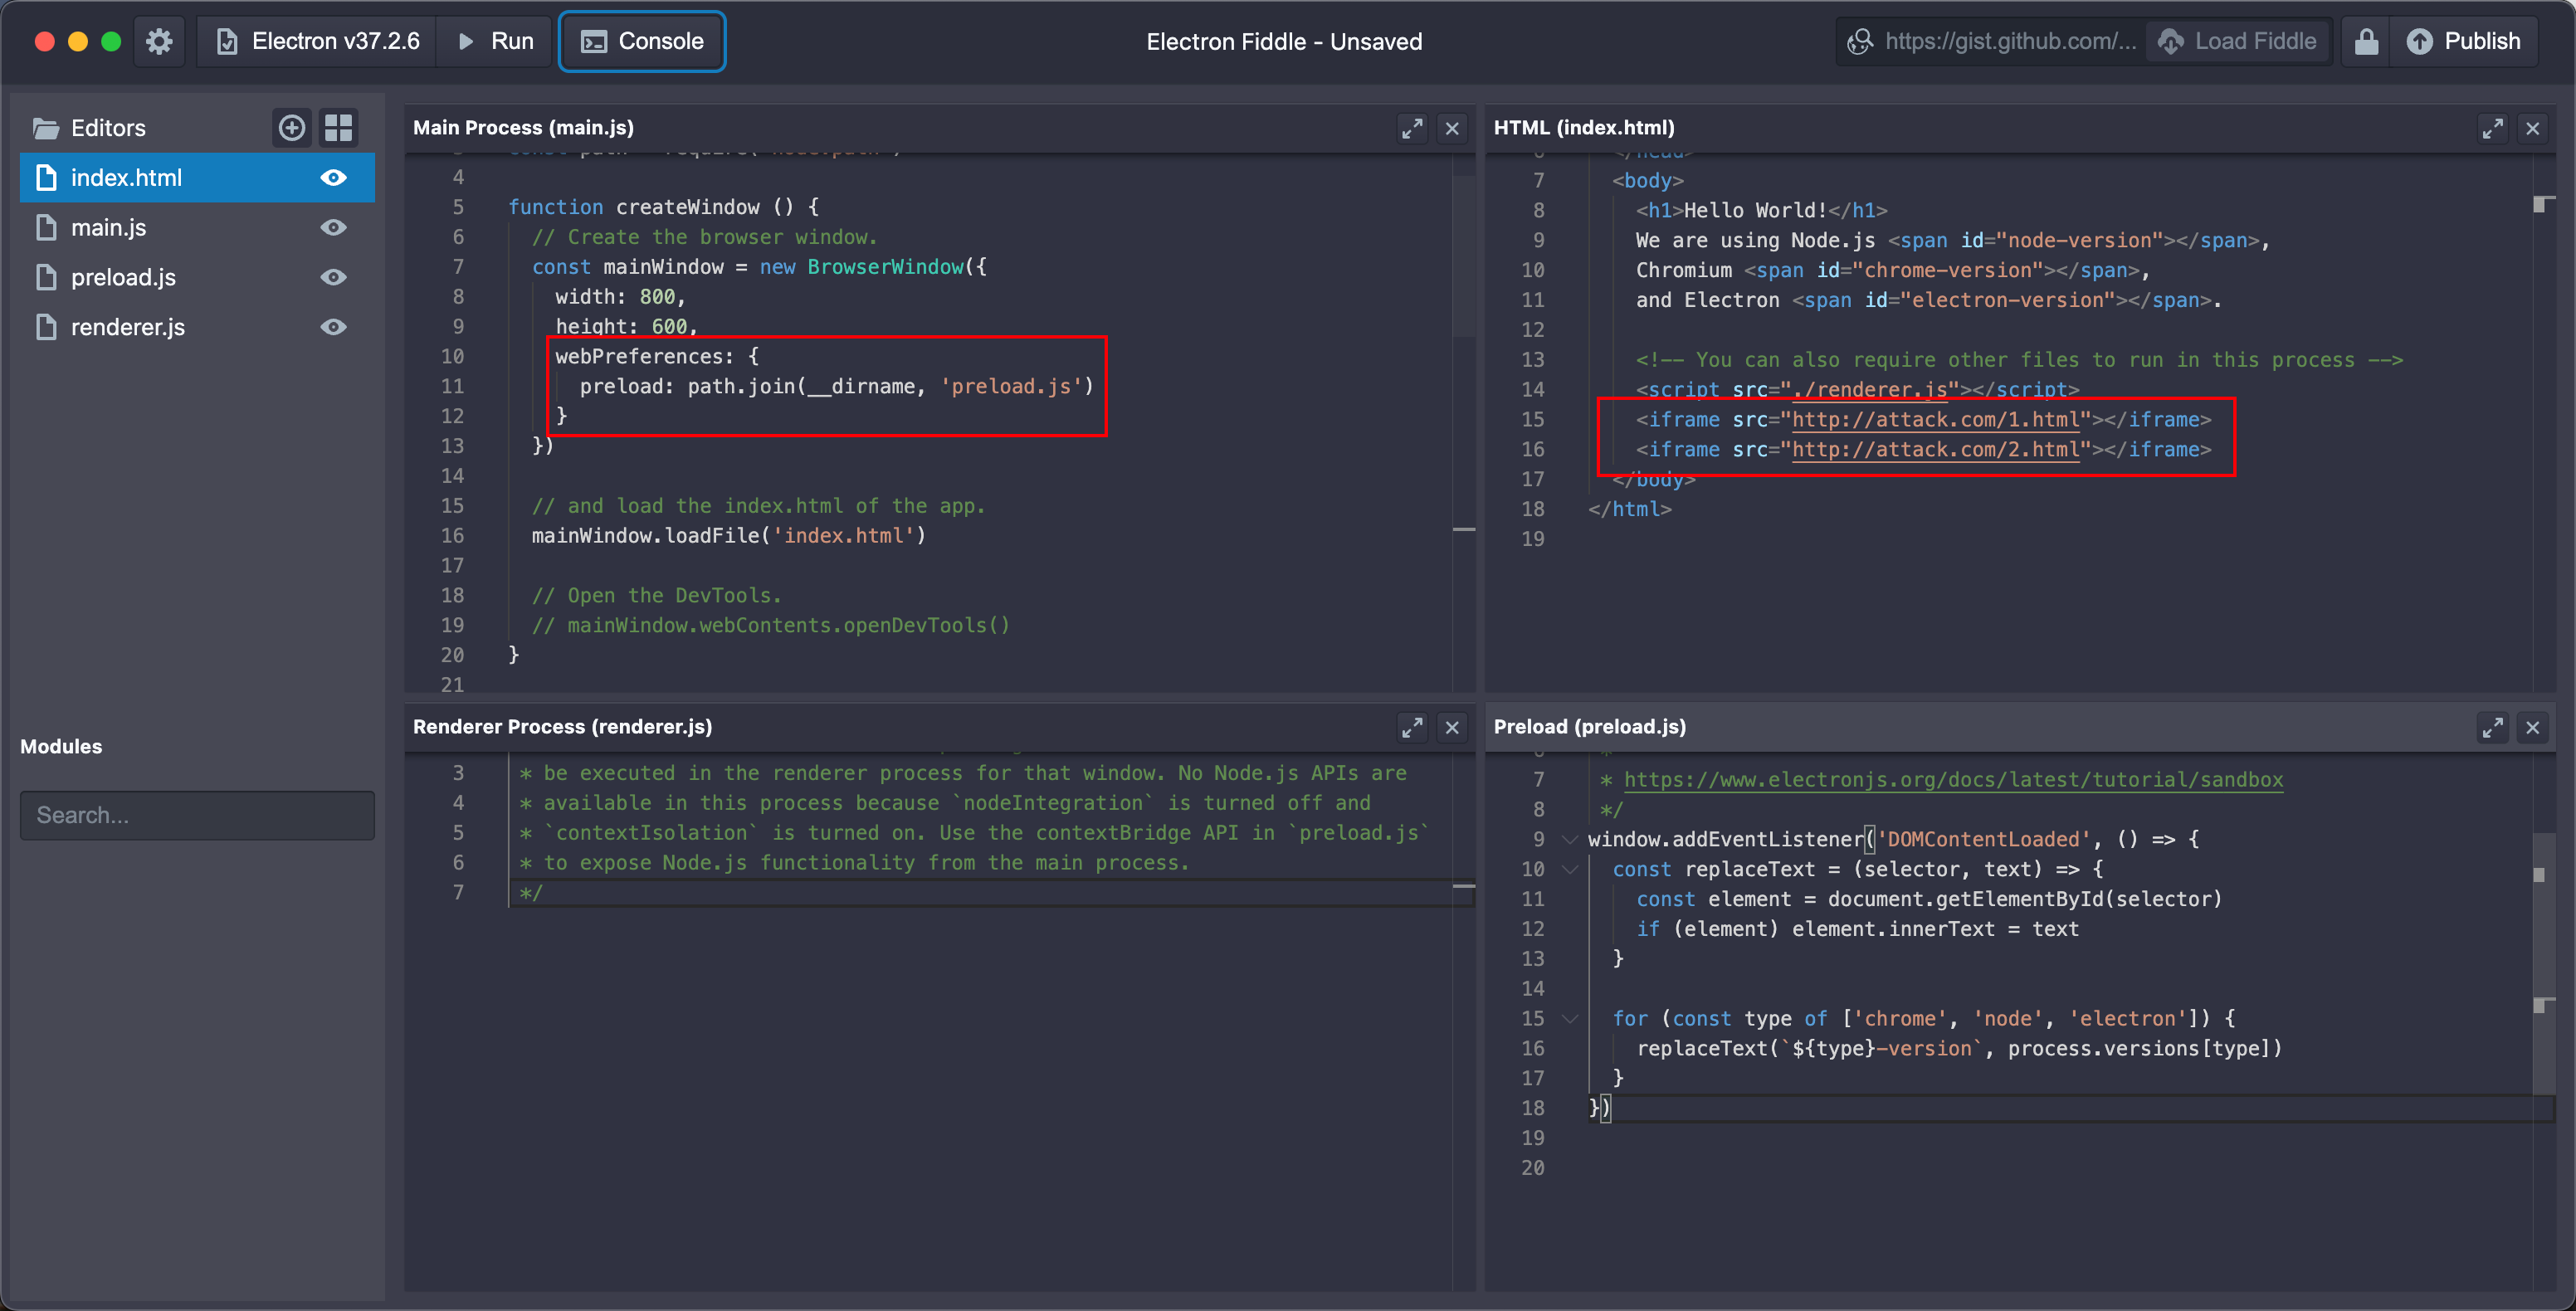Toggle visibility of index.html editor
The width and height of the screenshot is (2576, 1311).
[333, 177]
